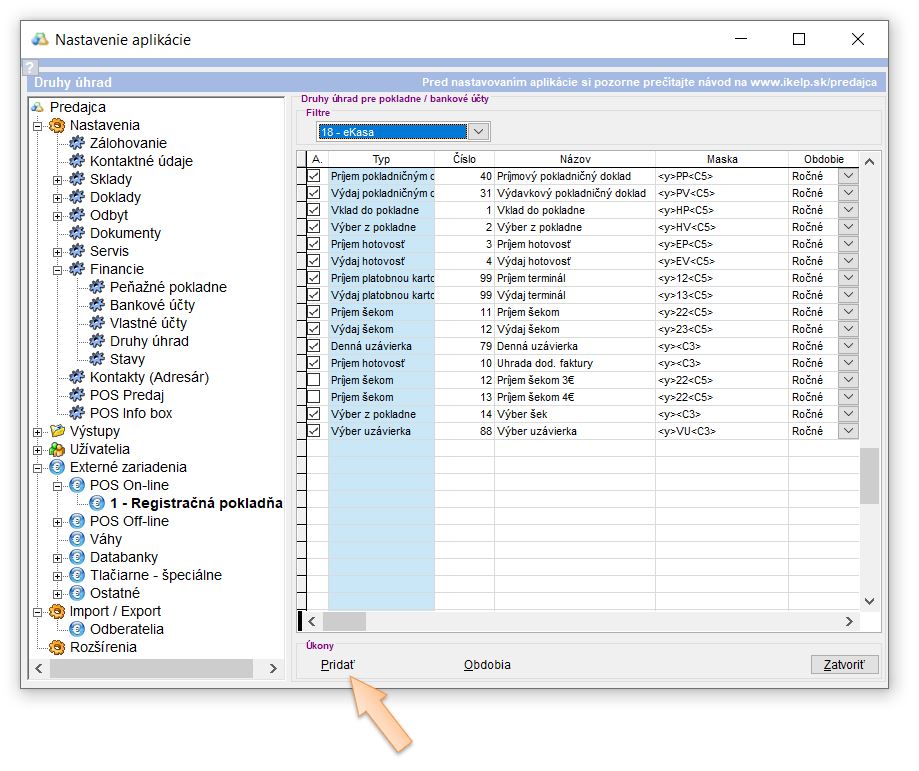This screenshot has height=771, width=919.
Task: Click the gear icon next to Peňažné pokladne
Action: click(x=97, y=287)
